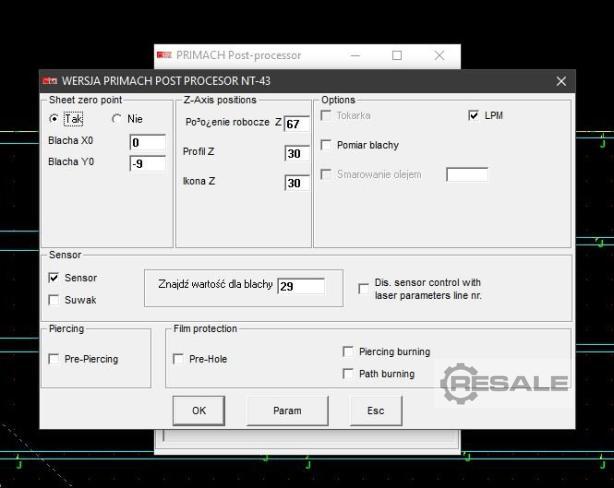Close the WERSJA PRIMACH POST PROCESOR dialog

coord(561,81)
